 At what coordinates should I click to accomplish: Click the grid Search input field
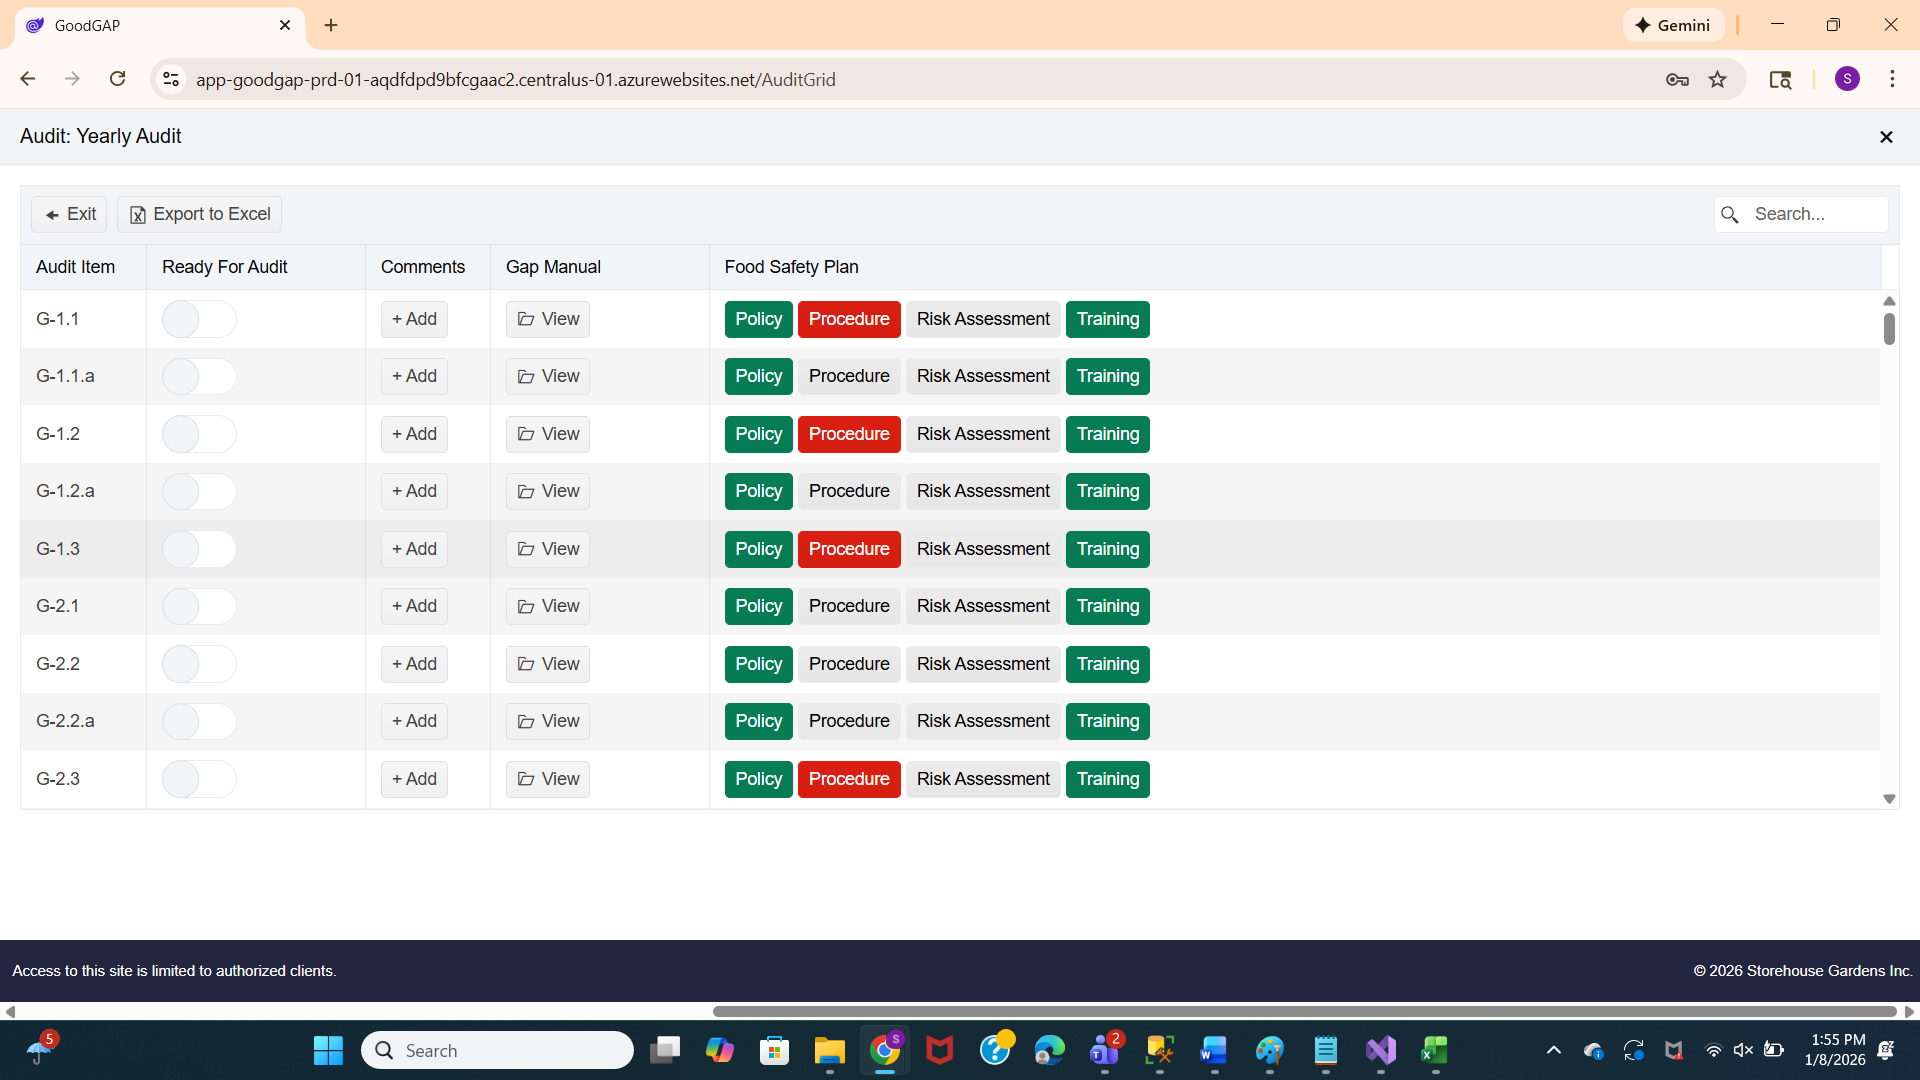point(1814,214)
